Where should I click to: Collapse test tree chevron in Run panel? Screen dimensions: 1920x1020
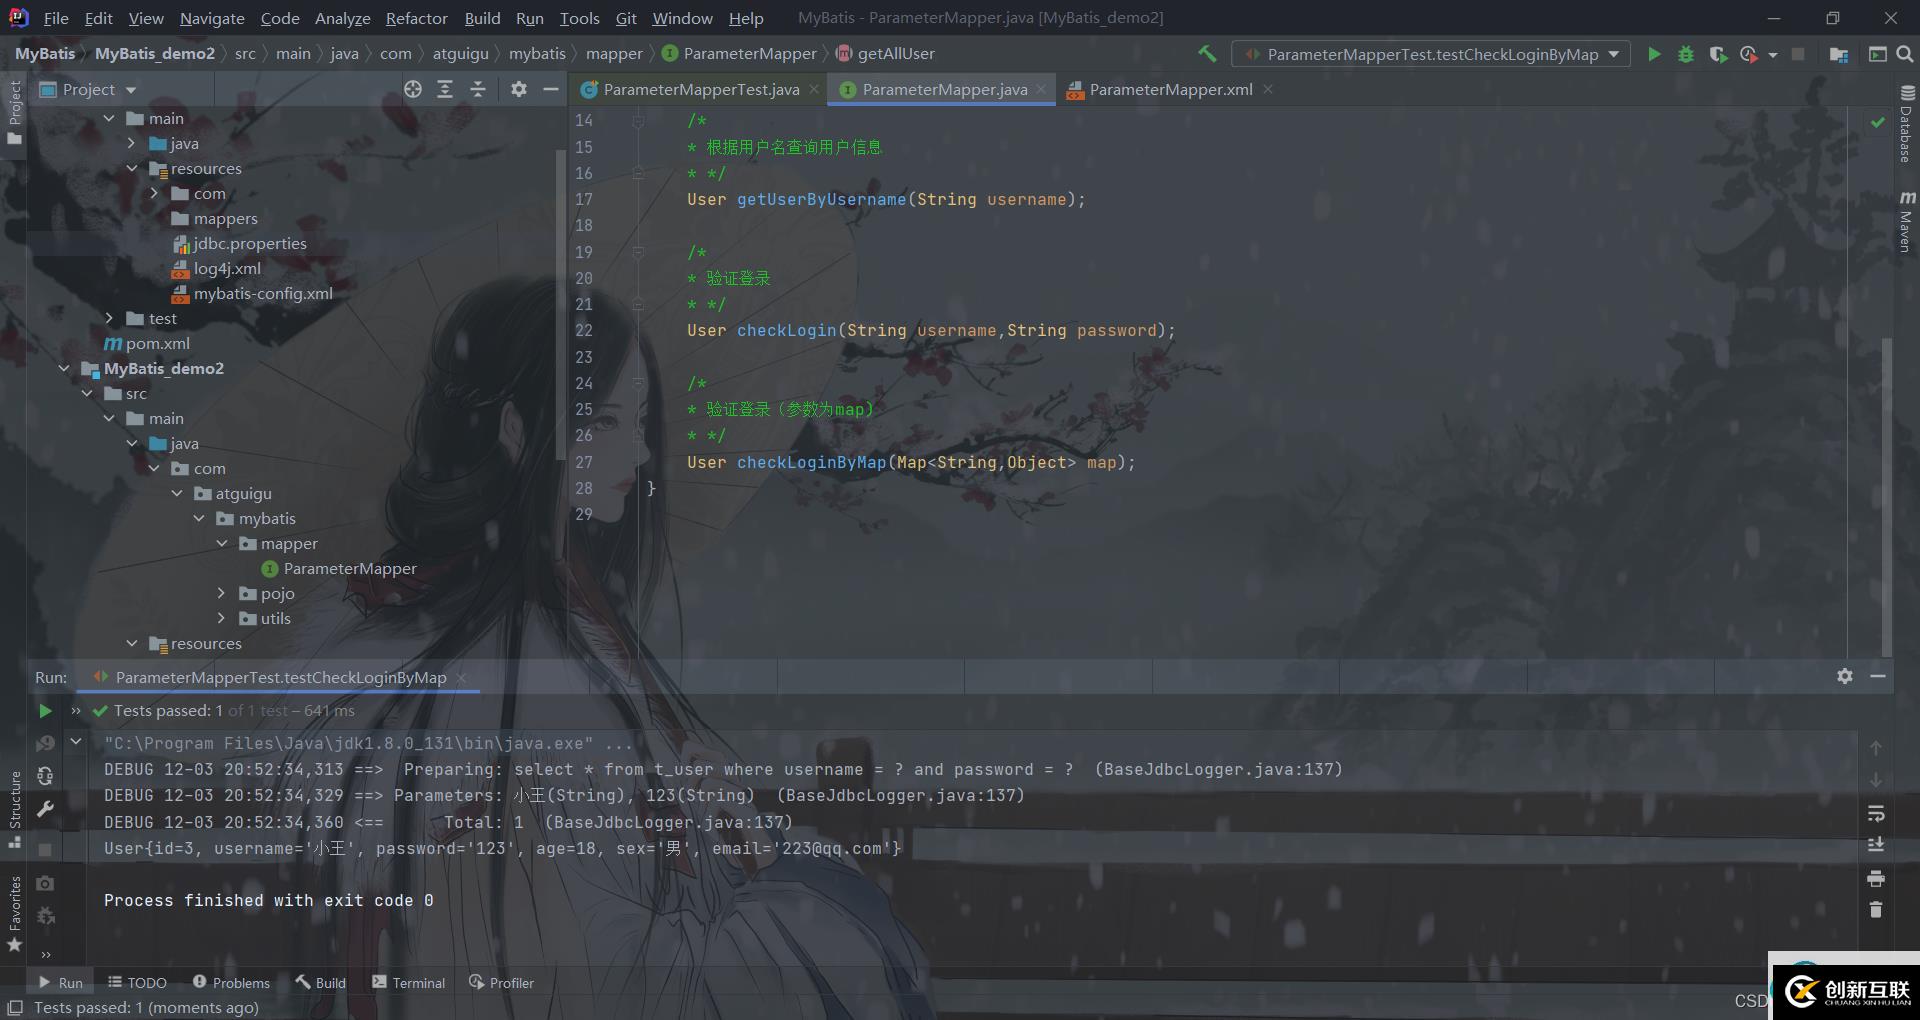click(76, 742)
